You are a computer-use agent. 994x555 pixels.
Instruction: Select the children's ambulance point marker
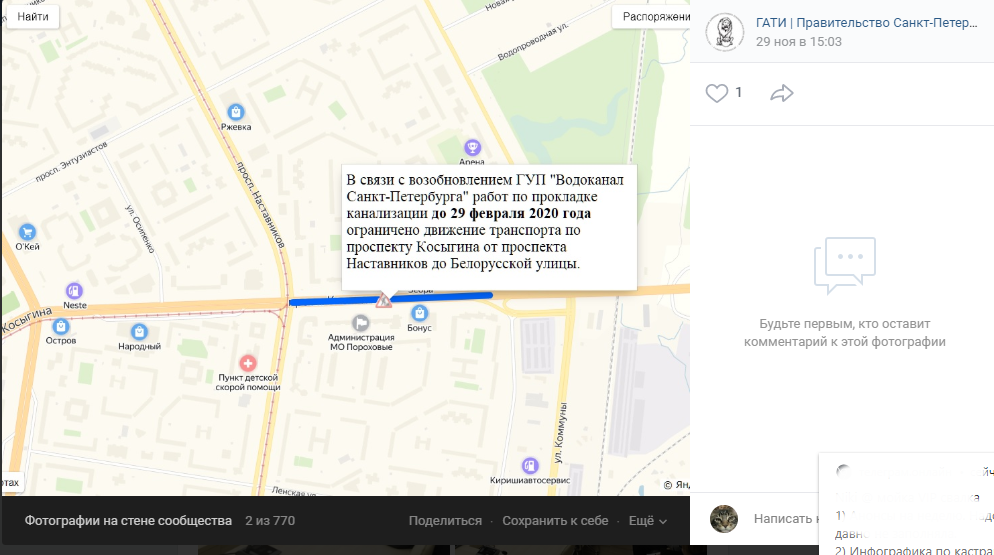click(248, 363)
